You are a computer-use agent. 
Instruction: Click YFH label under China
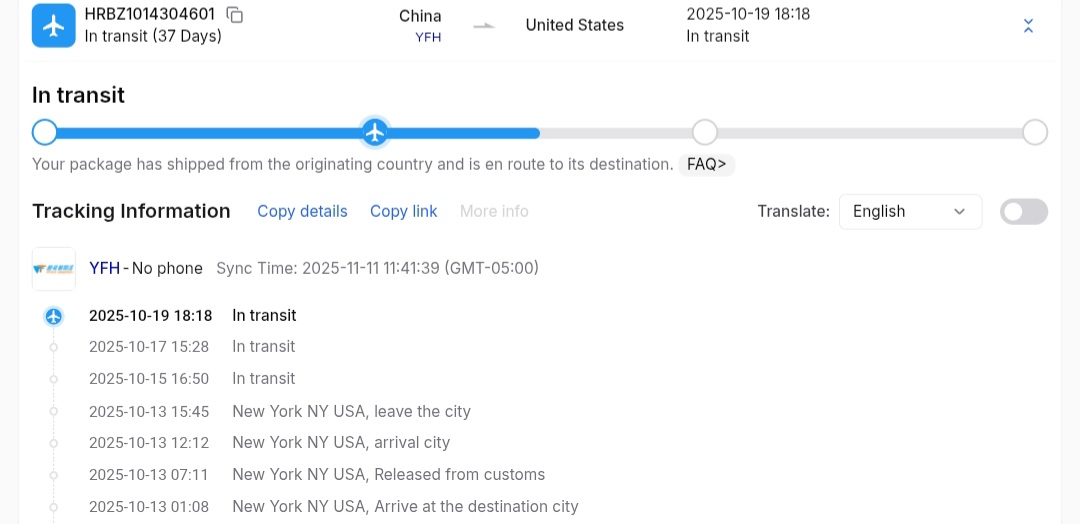click(x=428, y=37)
